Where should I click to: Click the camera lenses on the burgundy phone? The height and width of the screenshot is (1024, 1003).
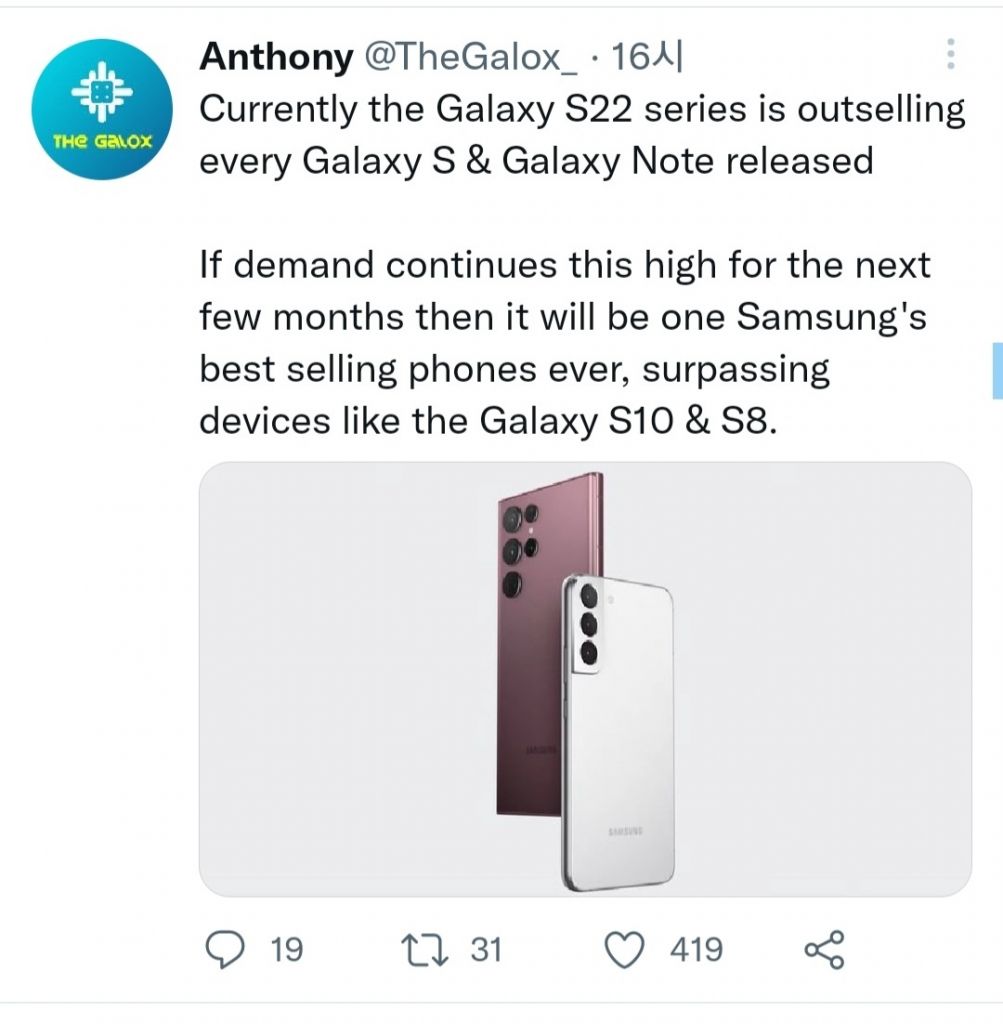518,550
